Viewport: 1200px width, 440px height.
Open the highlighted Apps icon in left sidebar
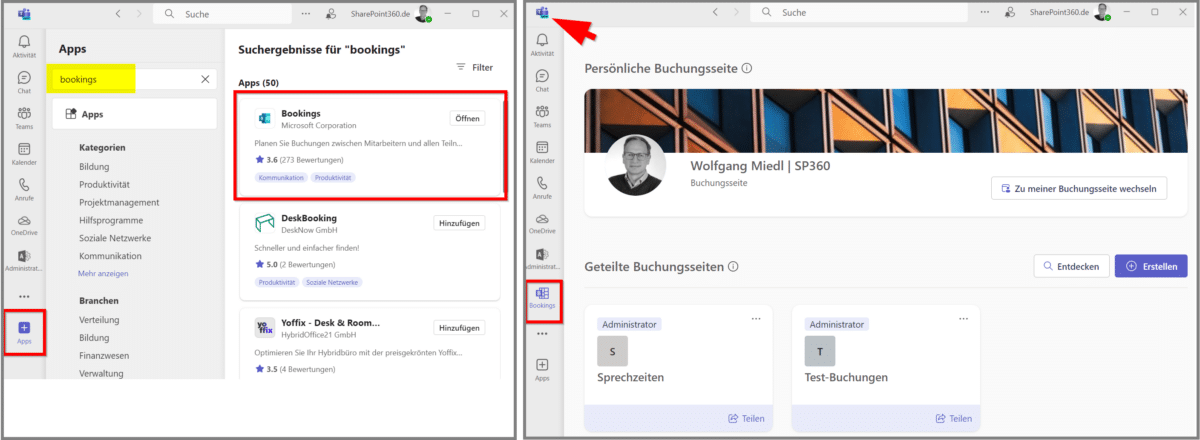24,333
